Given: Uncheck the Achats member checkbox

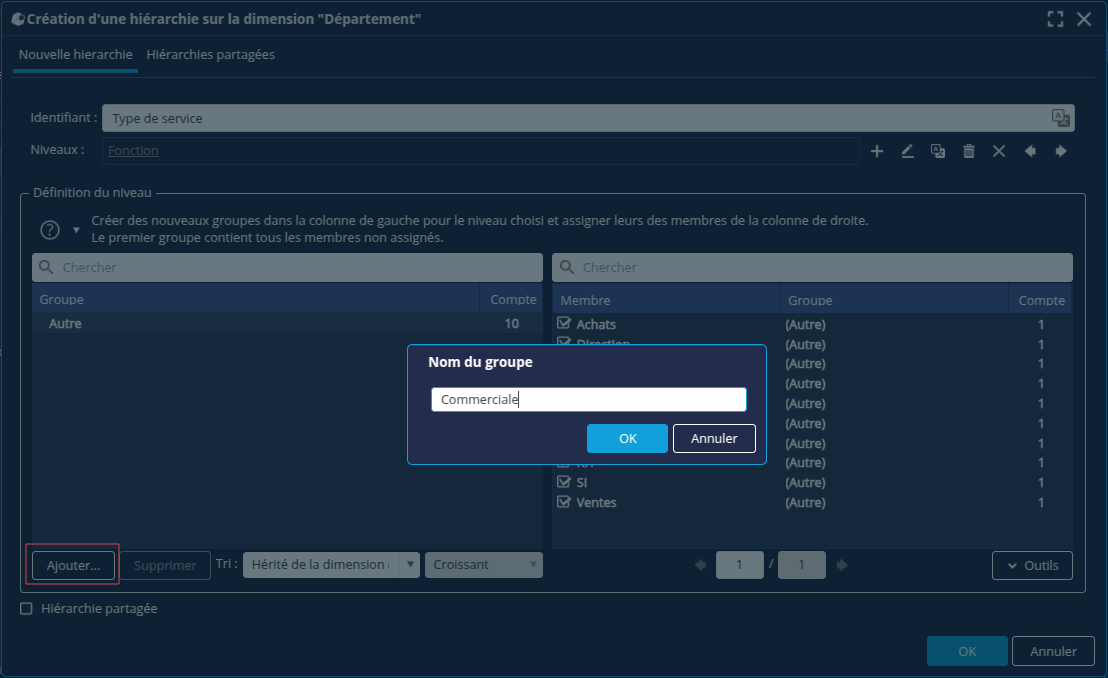Looking at the screenshot, I should coord(564,324).
